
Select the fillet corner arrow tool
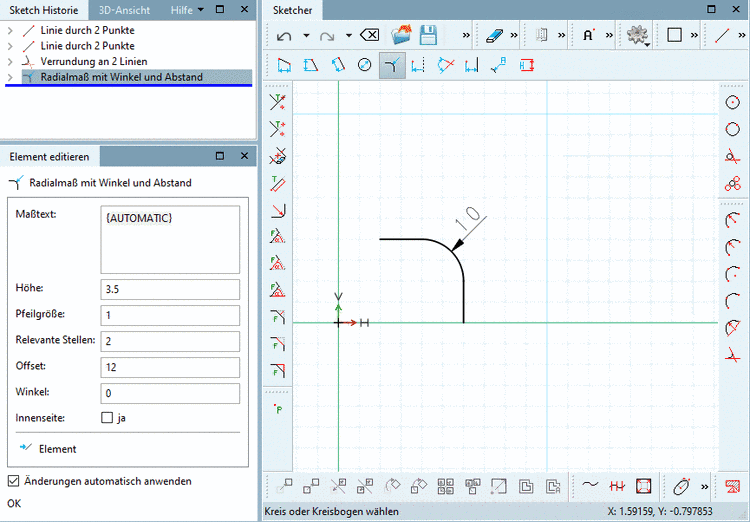pos(278,210)
